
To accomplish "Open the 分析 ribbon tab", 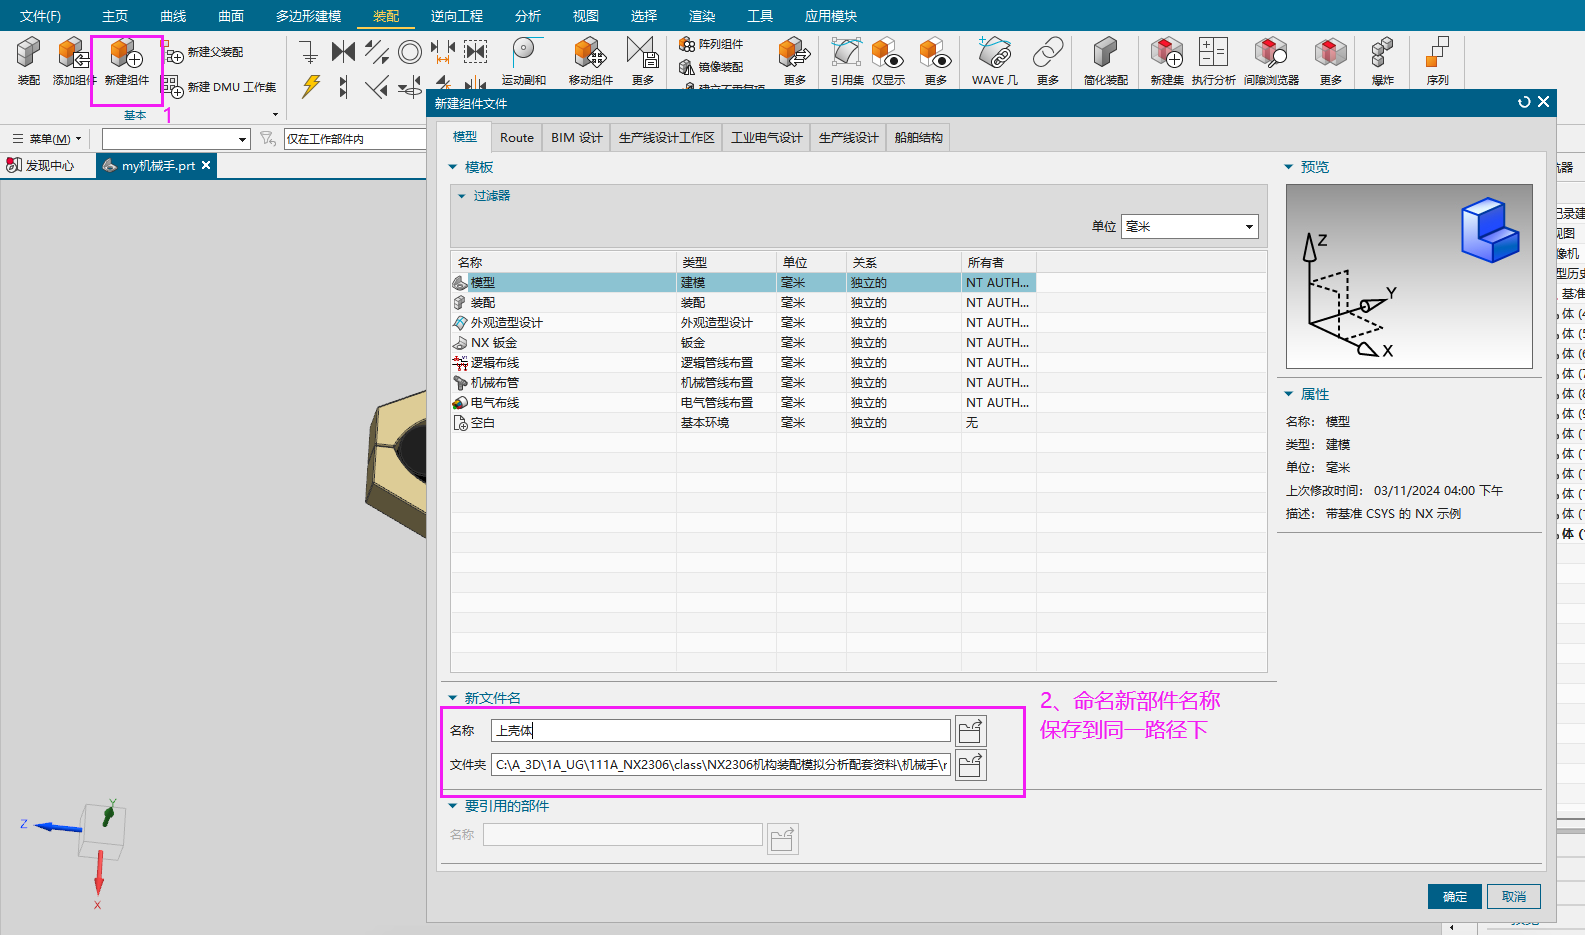I will click(528, 16).
